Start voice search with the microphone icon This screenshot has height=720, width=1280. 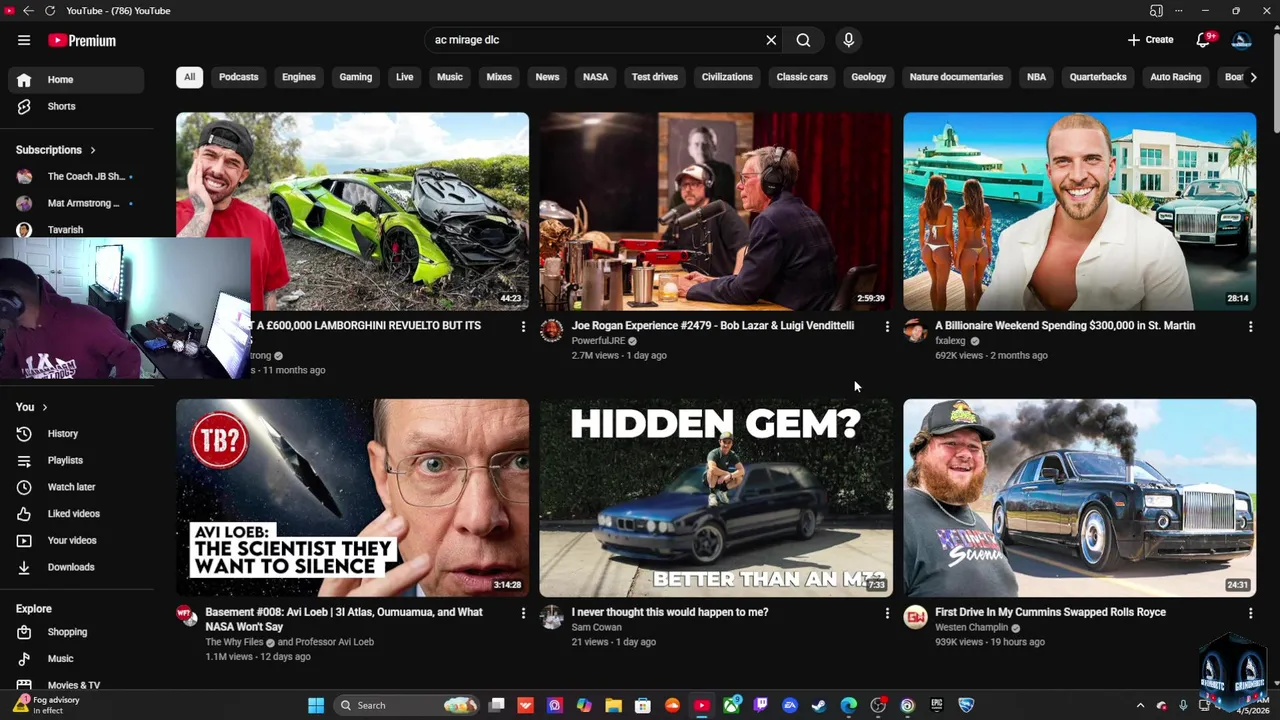[x=848, y=40]
